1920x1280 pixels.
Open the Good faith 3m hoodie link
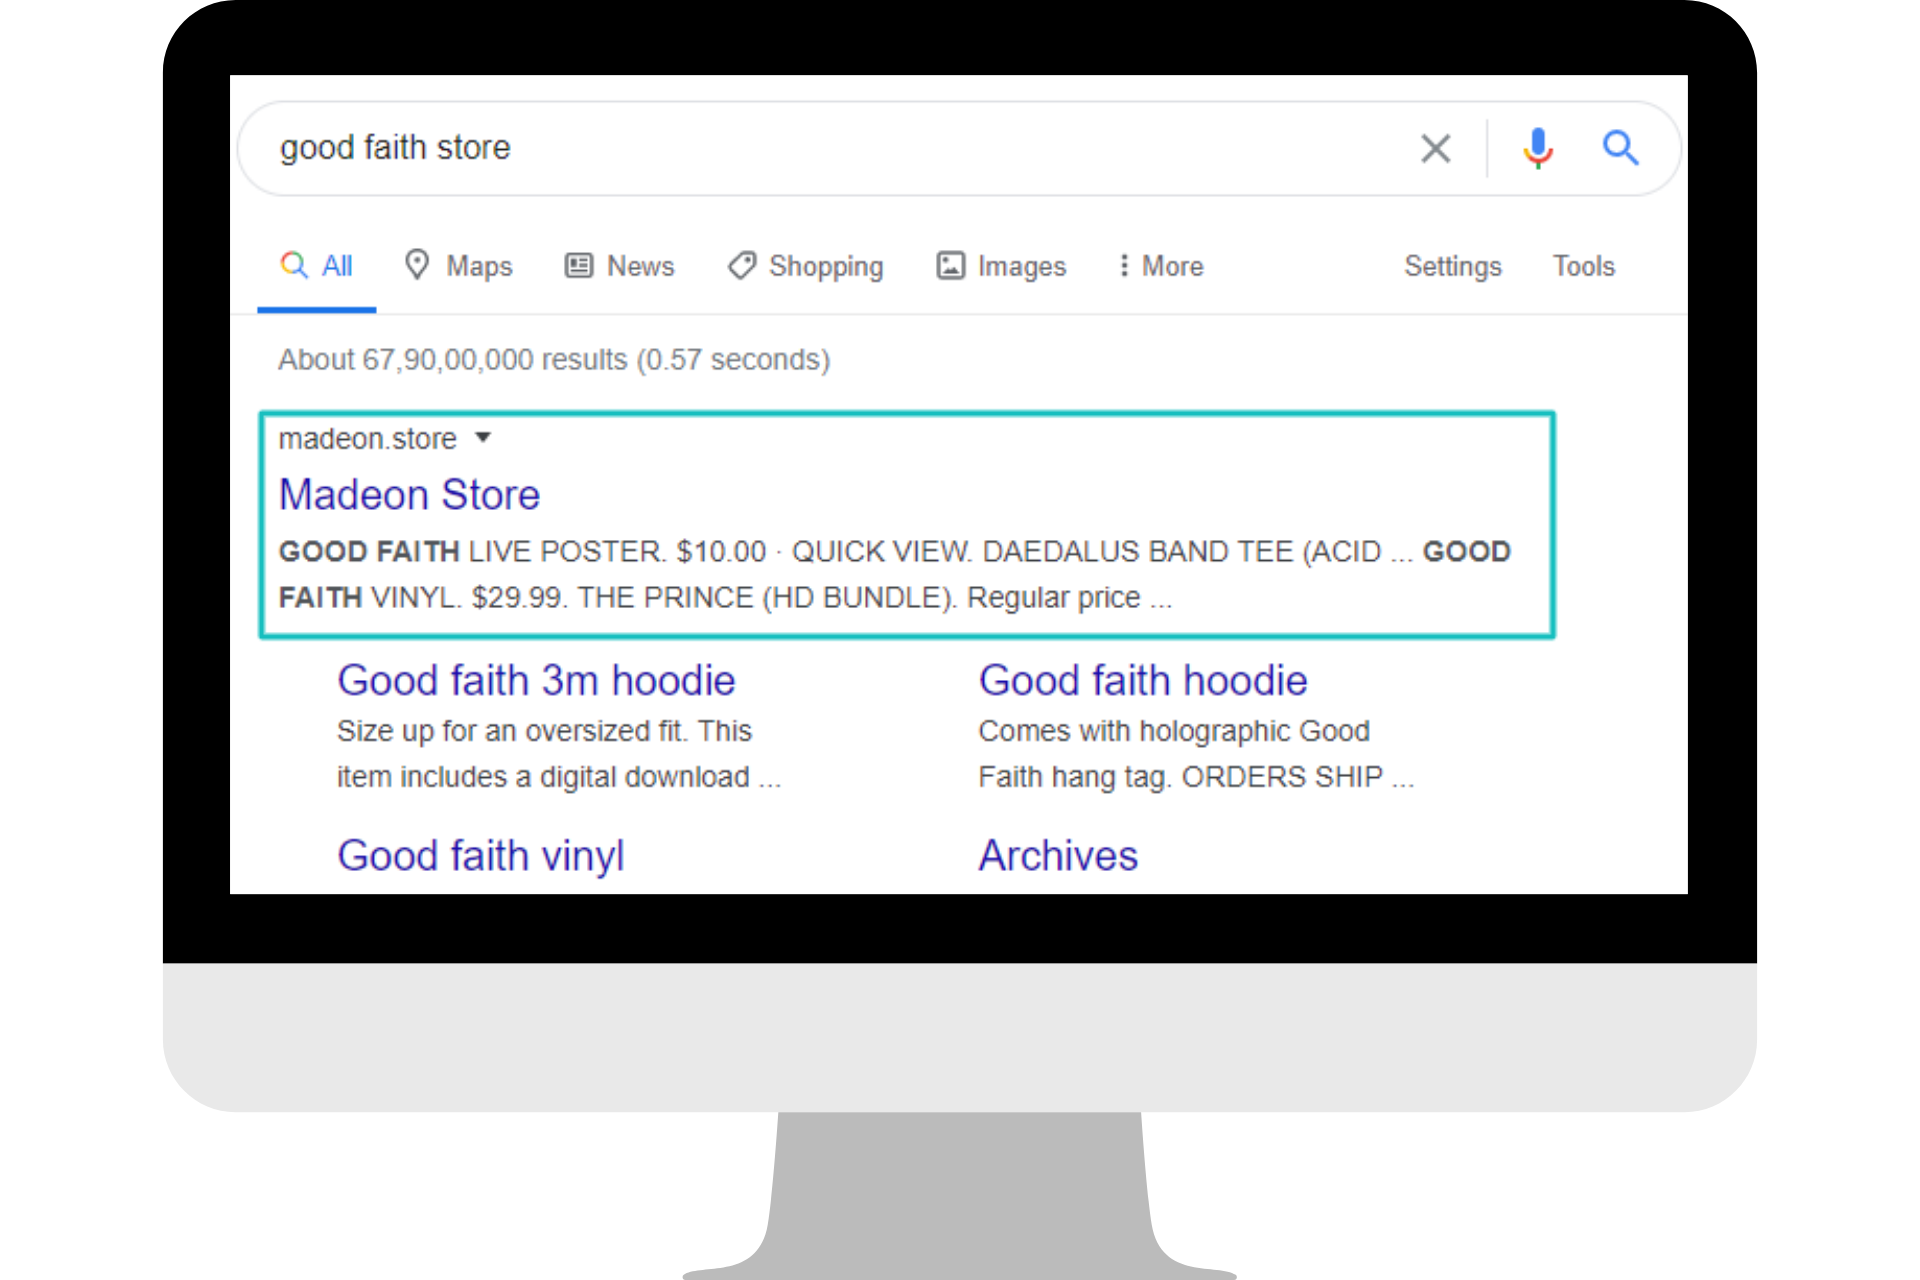536,681
